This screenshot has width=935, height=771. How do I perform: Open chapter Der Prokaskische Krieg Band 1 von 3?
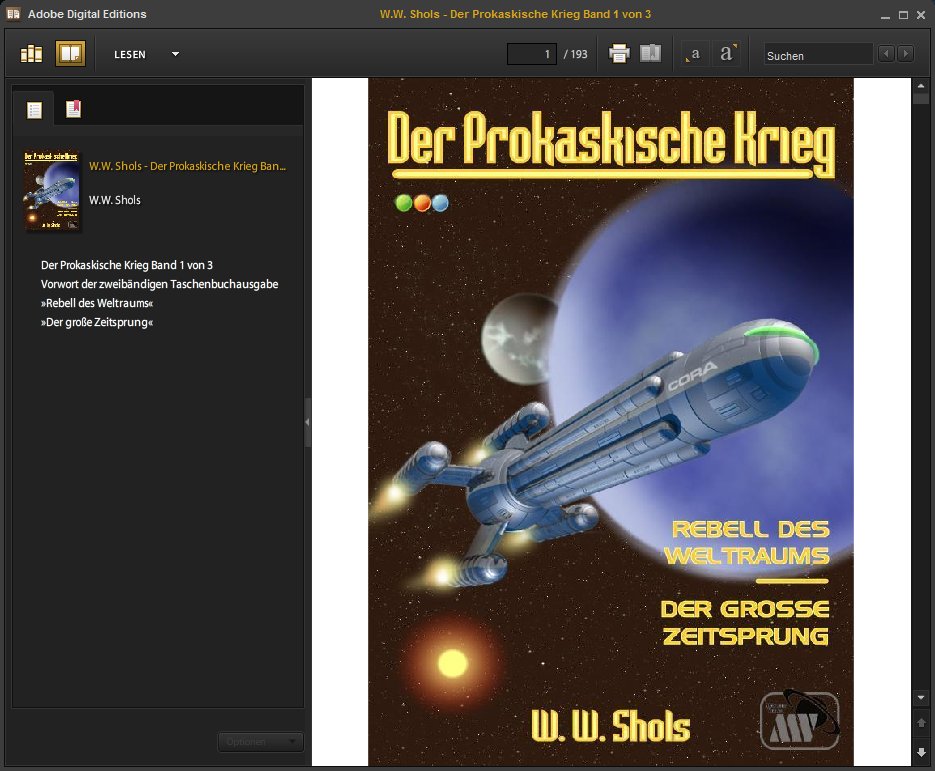click(126, 265)
